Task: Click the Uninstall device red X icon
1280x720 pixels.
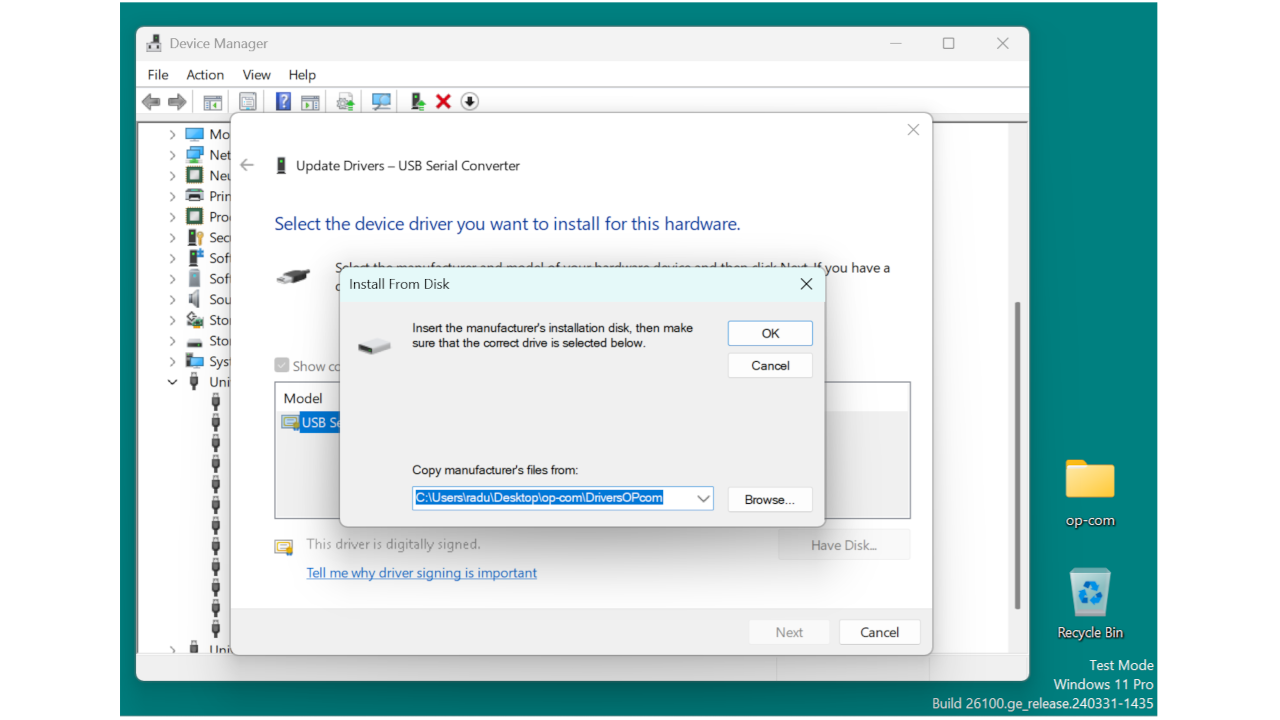Action: pos(443,101)
